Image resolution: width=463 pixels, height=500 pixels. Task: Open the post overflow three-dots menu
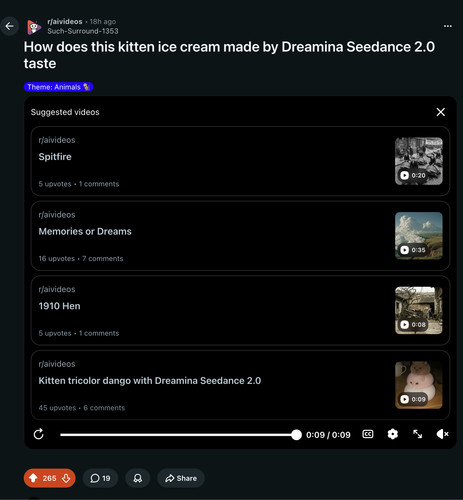[448, 26]
